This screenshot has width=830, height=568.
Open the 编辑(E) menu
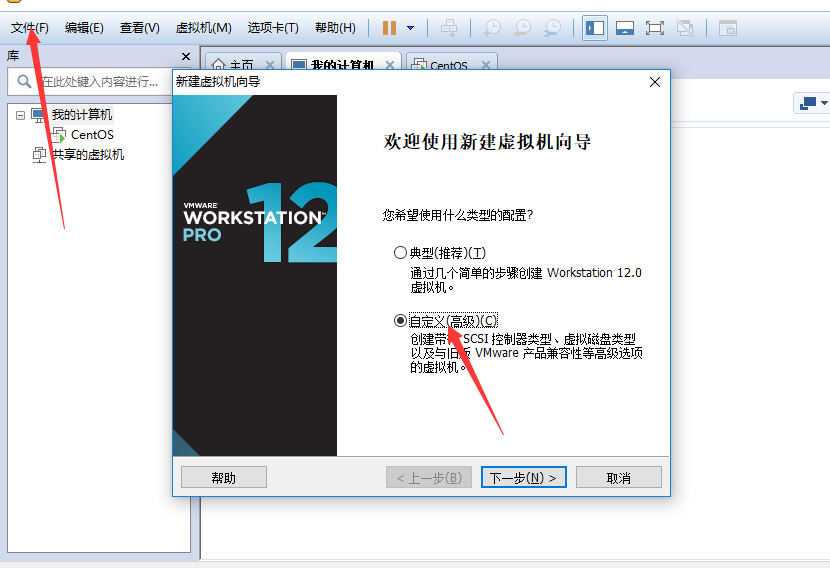pyautogui.click(x=84, y=28)
